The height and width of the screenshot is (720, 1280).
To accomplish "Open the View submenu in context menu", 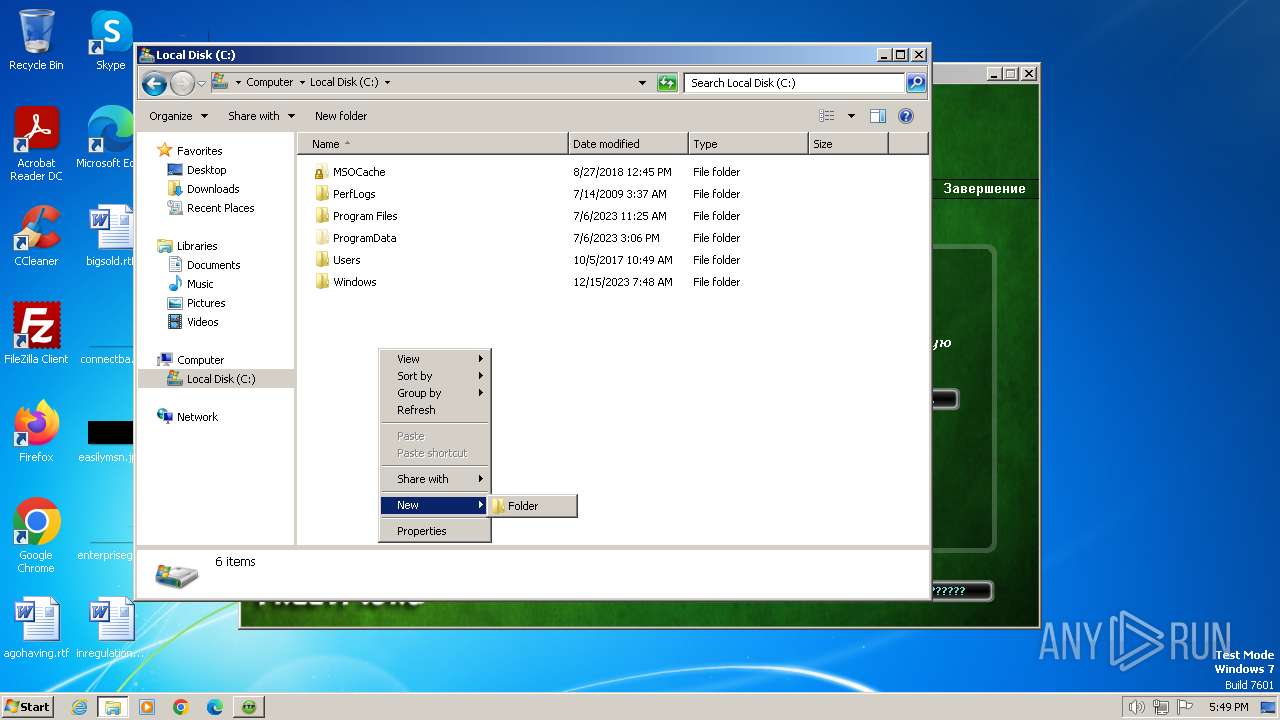I will point(435,359).
